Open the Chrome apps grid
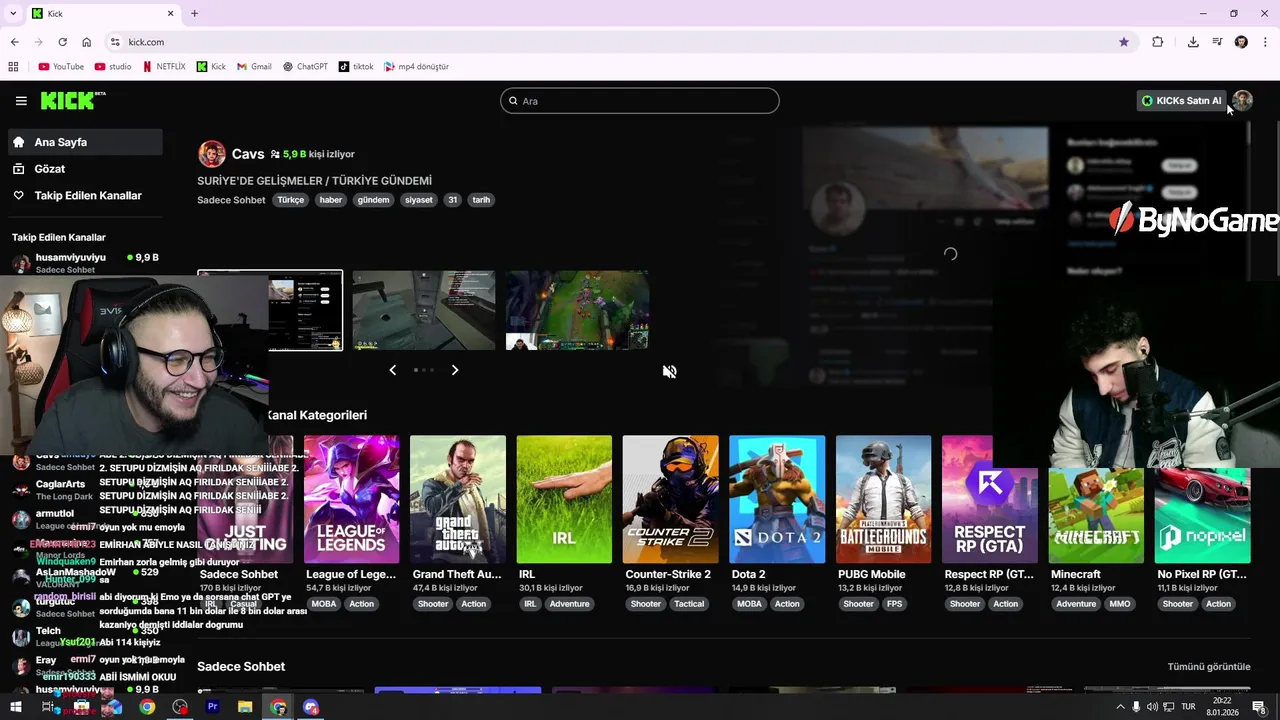The height and width of the screenshot is (720, 1280). click(x=13, y=67)
